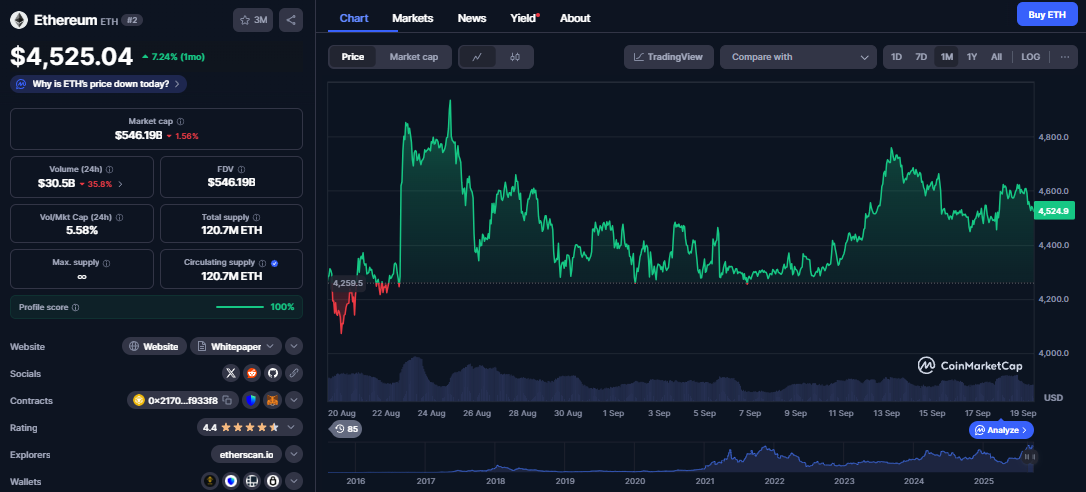The image size is (1086, 492).
Task: Open the Chart tab
Action: (x=354, y=18)
